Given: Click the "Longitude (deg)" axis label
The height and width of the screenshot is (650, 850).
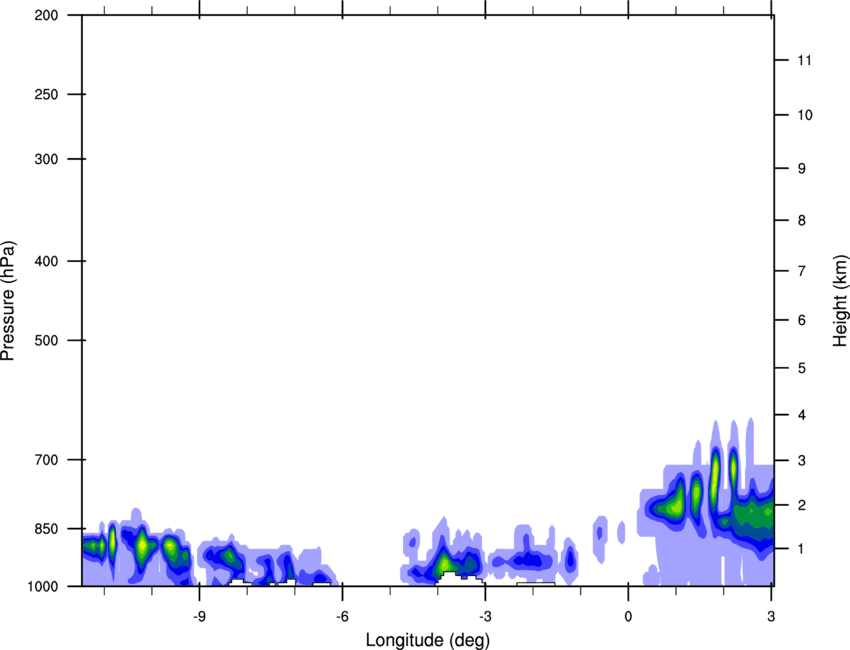Looking at the screenshot, I should click(x=428, y=640).
